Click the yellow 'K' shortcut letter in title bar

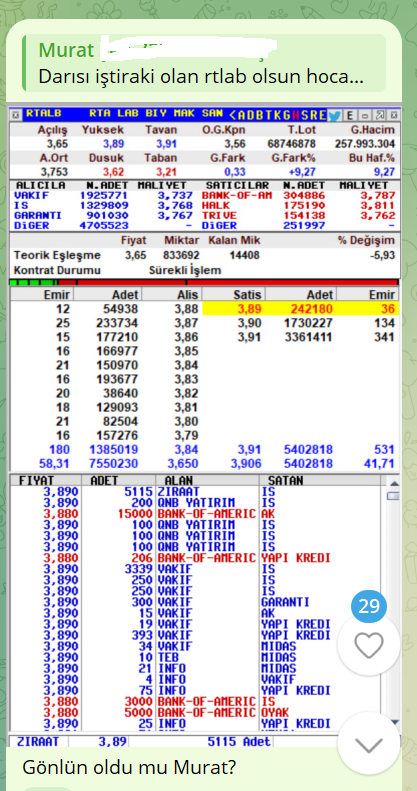click(278, 115)
